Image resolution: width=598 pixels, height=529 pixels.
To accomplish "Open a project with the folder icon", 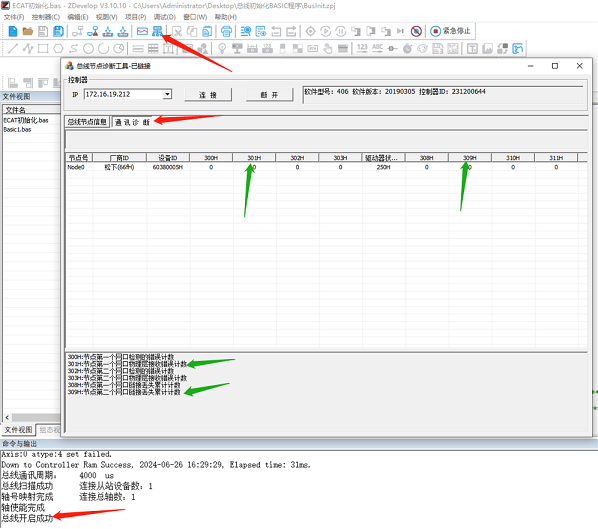I will coord(27,31).
